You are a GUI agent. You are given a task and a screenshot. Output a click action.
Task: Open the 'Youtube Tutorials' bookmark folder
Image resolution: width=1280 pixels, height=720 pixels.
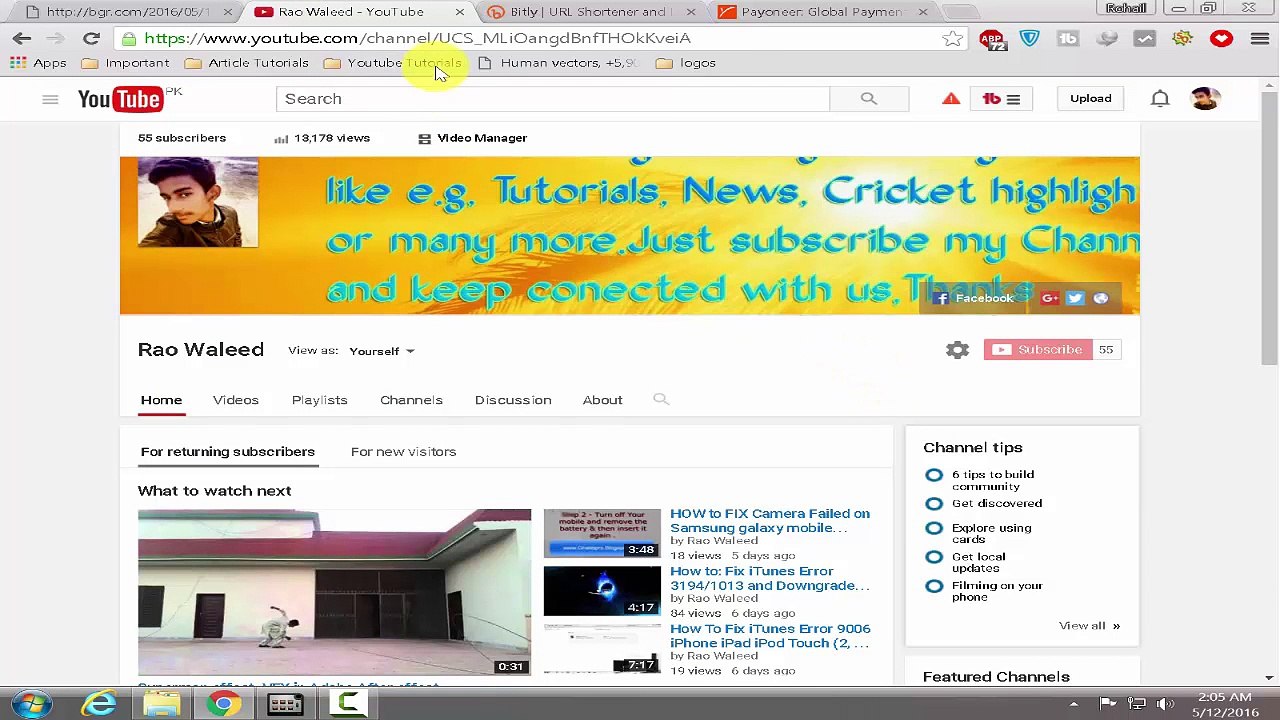pos(393,63)
